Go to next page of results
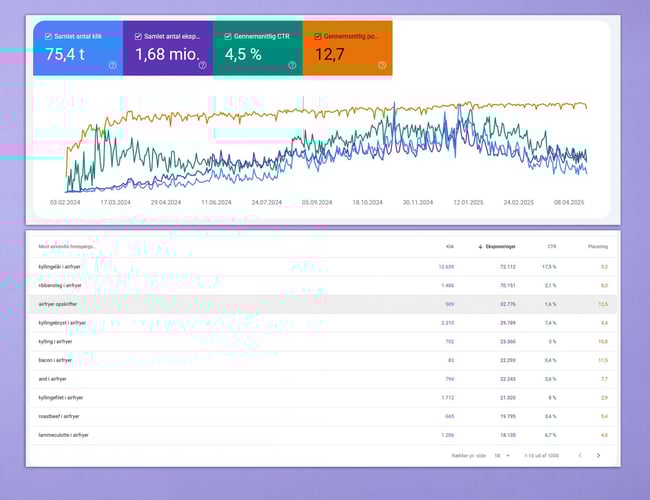Image resolution: width=650 pixels, height=500 pixels. click(x=598, y=455)
